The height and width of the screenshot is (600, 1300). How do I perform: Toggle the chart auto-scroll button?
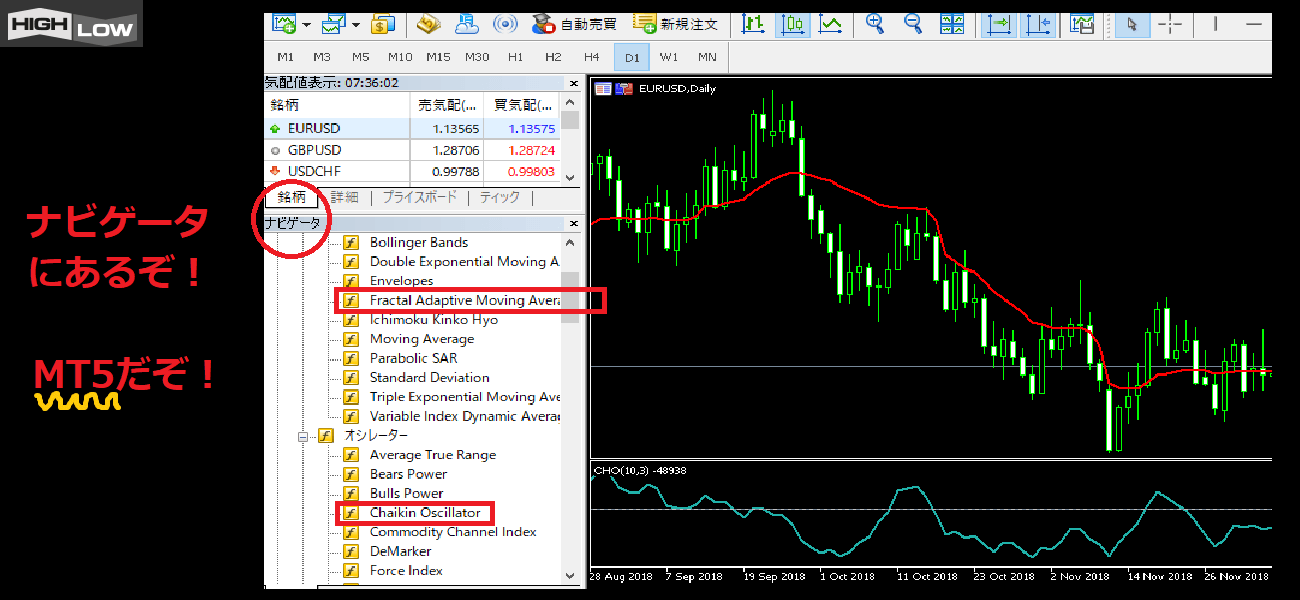(997, 24)
